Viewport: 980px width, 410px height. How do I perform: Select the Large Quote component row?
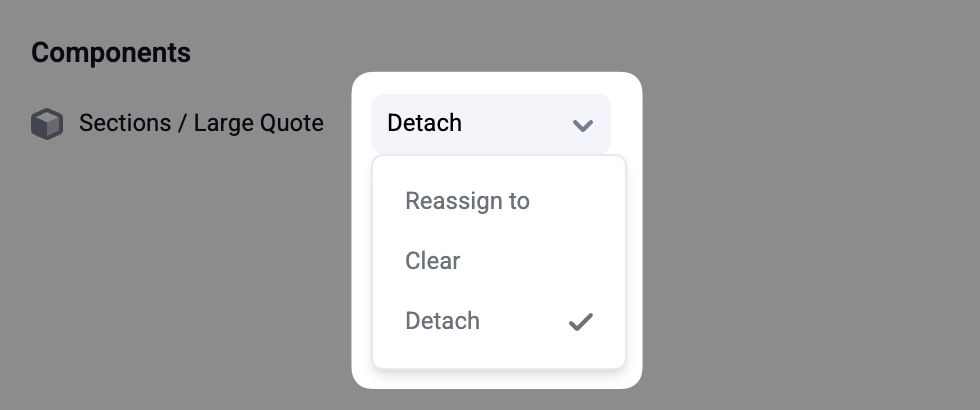pyautogui.click(x=201, y=124)
